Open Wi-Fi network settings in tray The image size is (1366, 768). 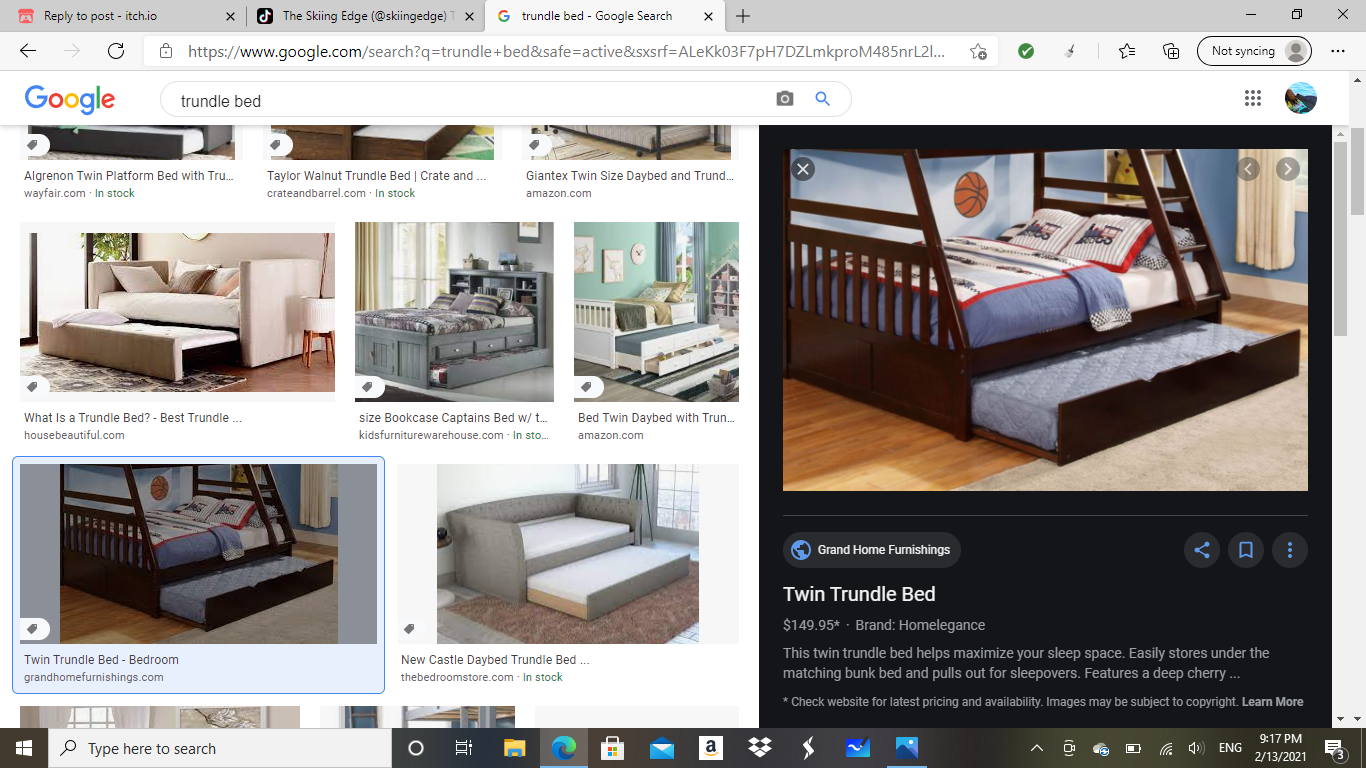click(1165, 748)
